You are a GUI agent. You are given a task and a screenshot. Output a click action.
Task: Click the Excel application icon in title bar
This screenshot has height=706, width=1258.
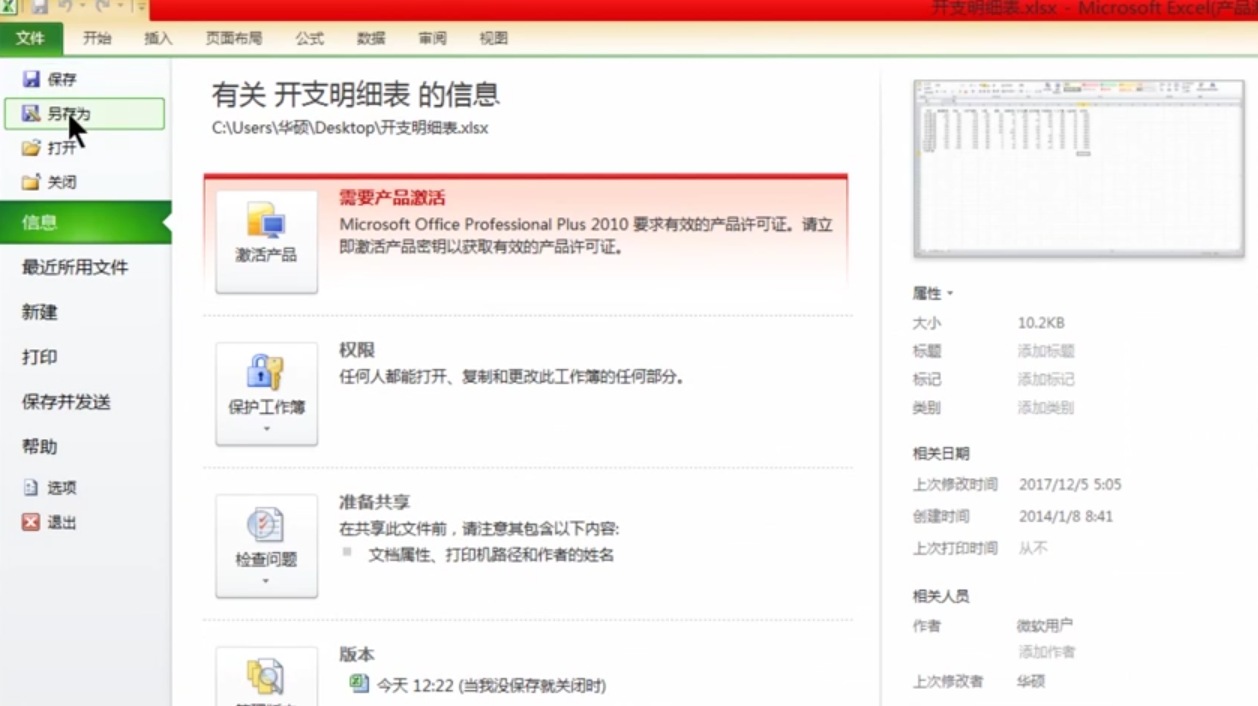click(x=9, y=8)
